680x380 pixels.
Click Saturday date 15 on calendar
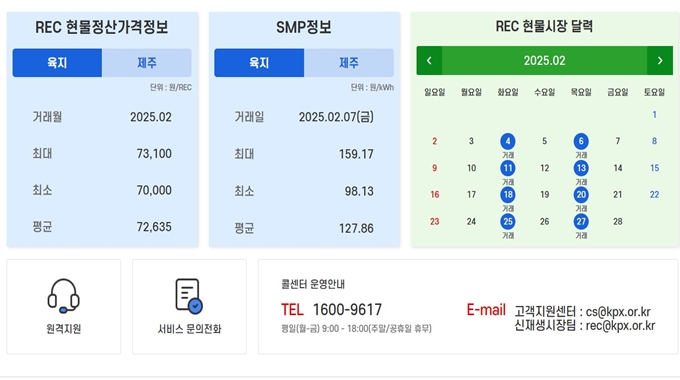tap(654, 168)
